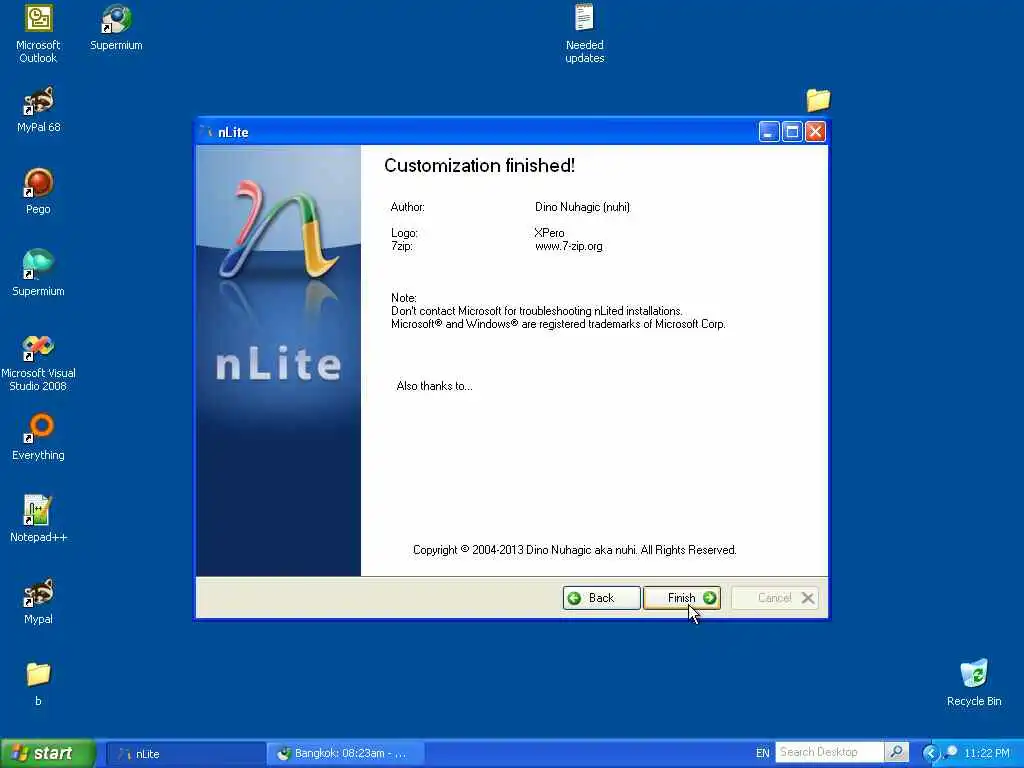Launch Notepad++ from the desktop
This screenshot has height=768, width=1024.
point(38,519)
